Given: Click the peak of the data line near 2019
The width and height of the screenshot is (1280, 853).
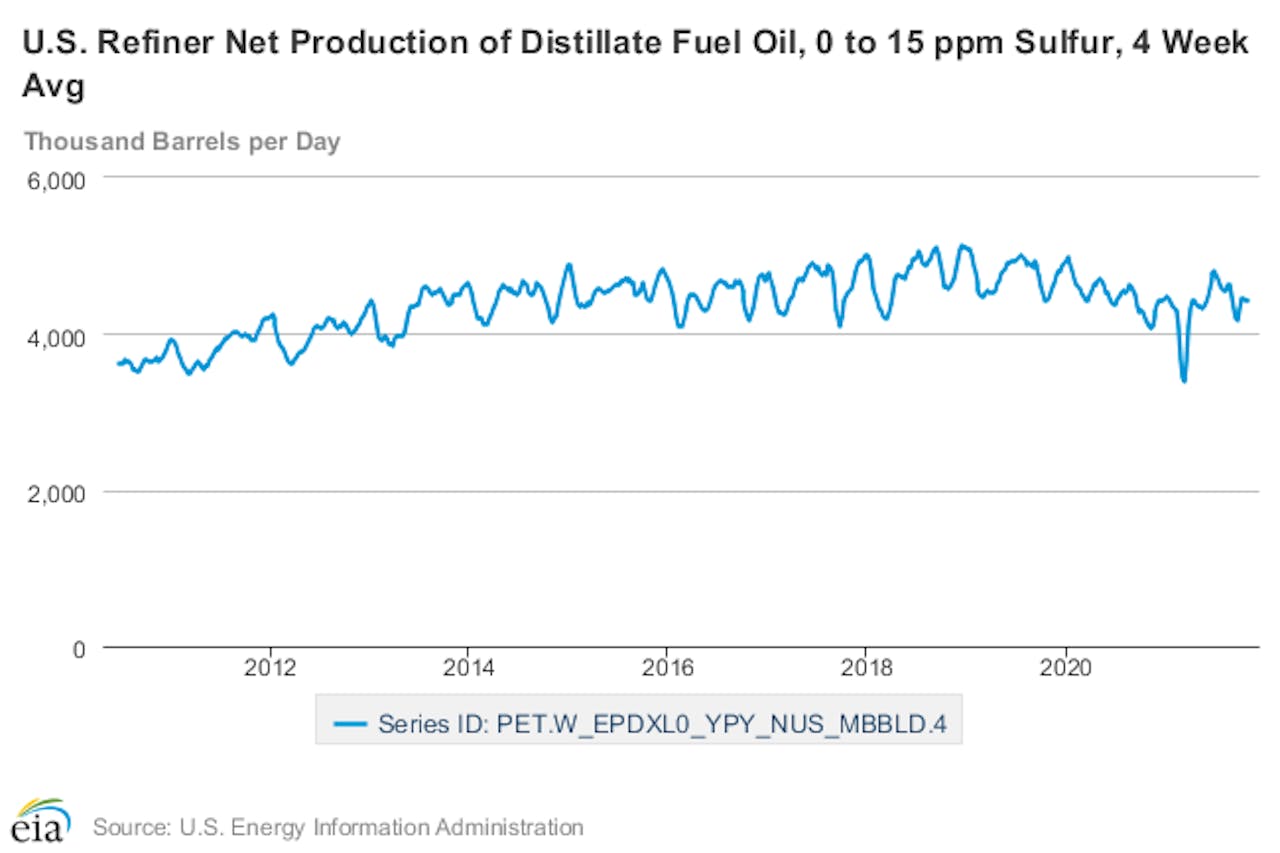Looking at the screenshot, I should [963, 242].
